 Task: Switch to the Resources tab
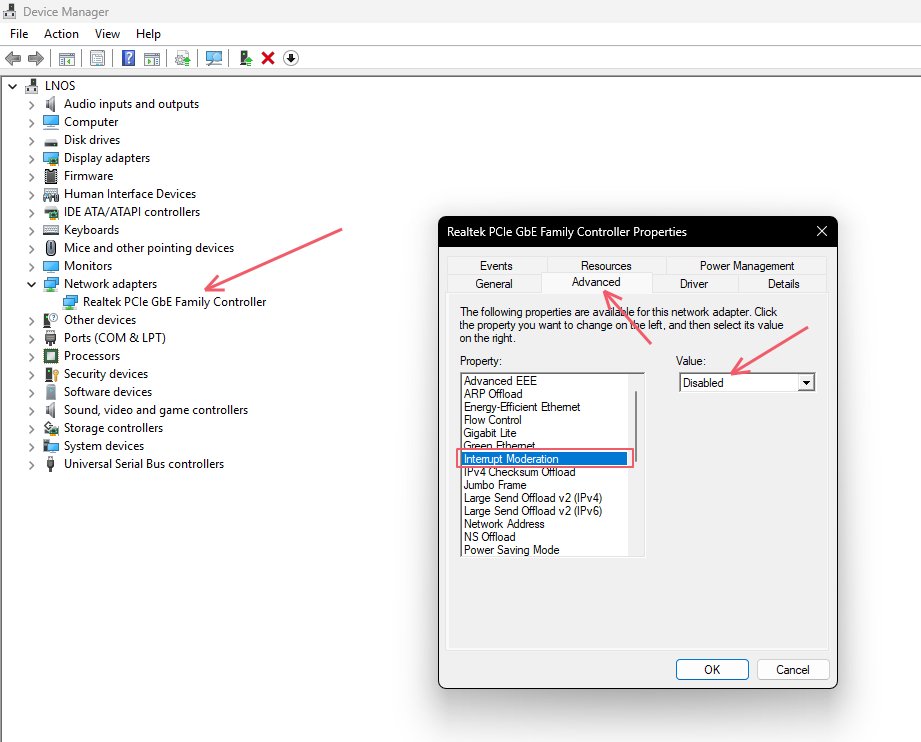click(606, 266)
